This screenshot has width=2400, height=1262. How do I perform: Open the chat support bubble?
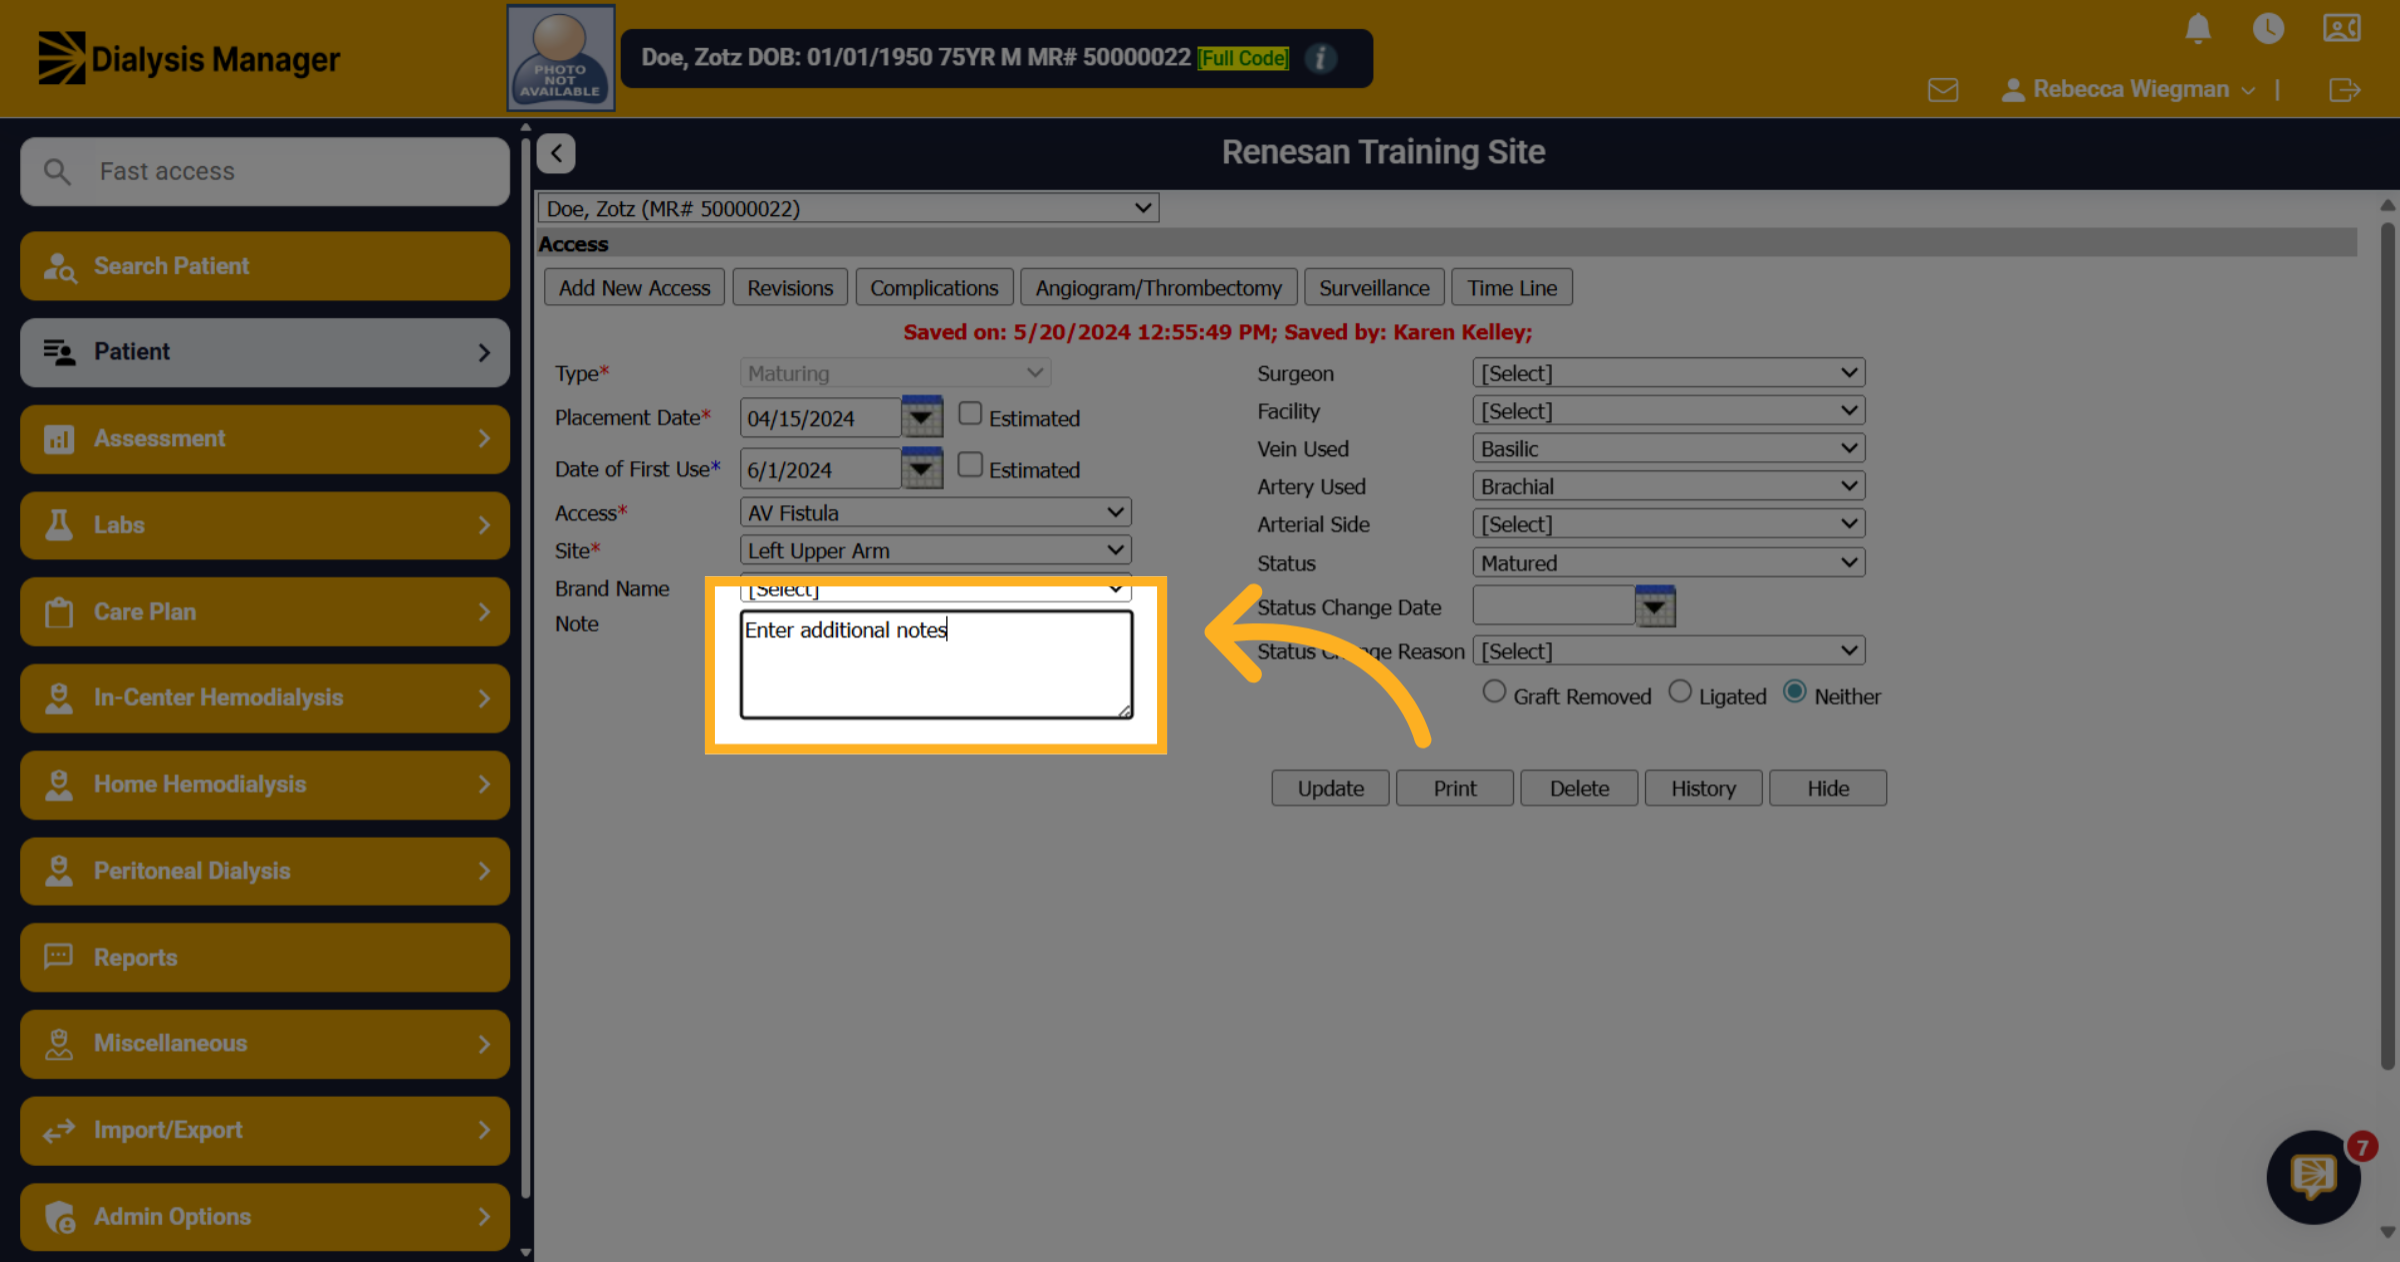pyautogui.click(x=2313, y=1177)
